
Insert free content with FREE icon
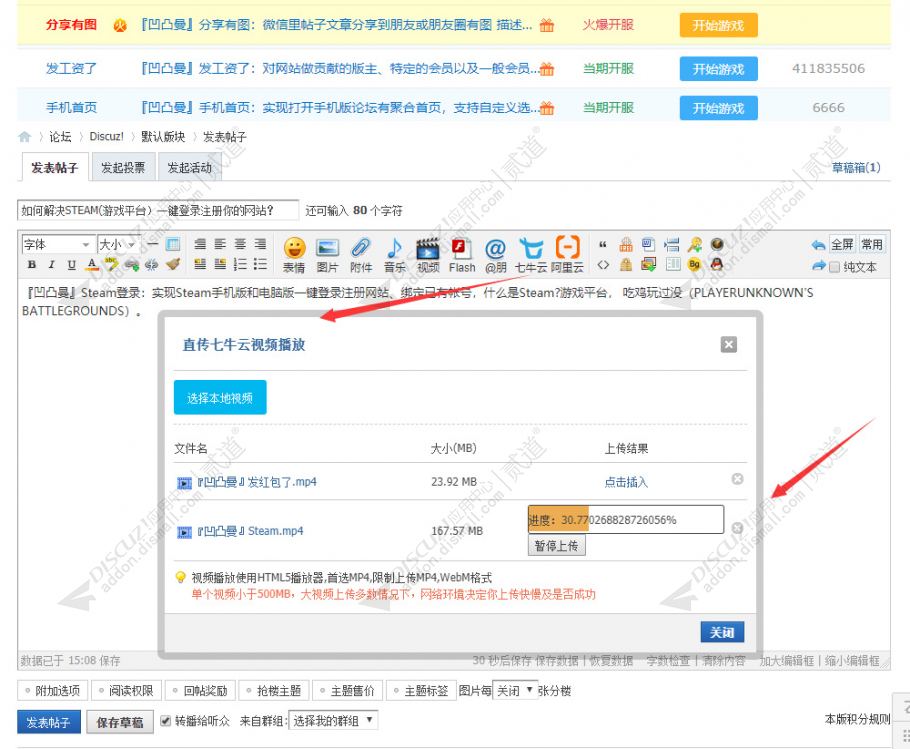(626, 244)
